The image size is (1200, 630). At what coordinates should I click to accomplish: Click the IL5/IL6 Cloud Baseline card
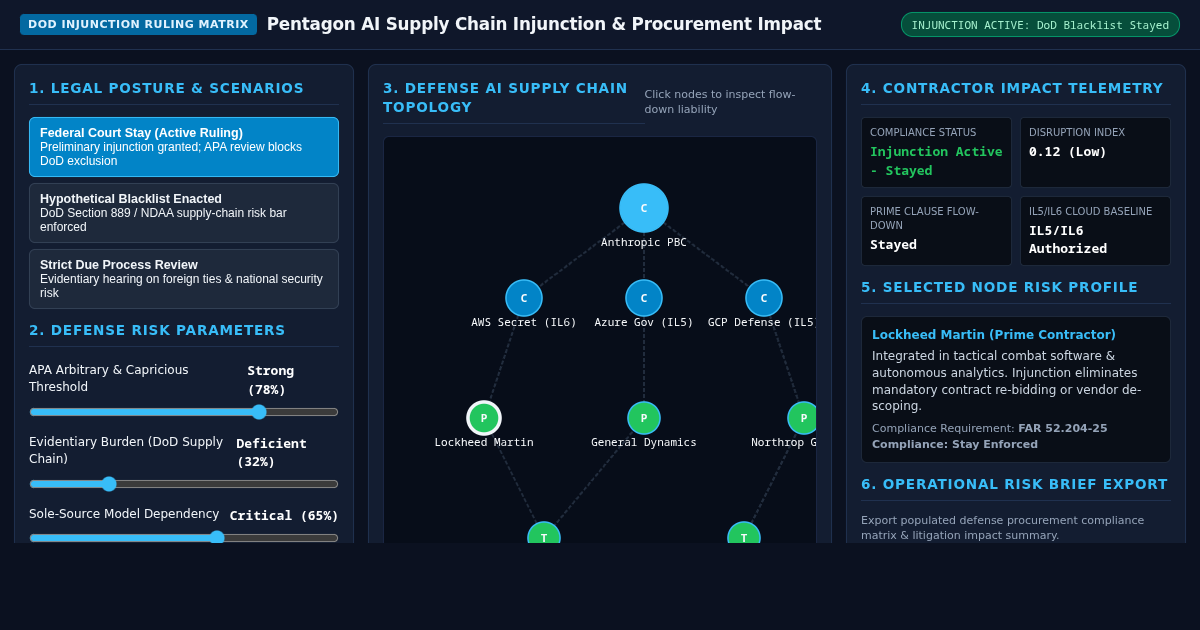tap(1095, 231)
